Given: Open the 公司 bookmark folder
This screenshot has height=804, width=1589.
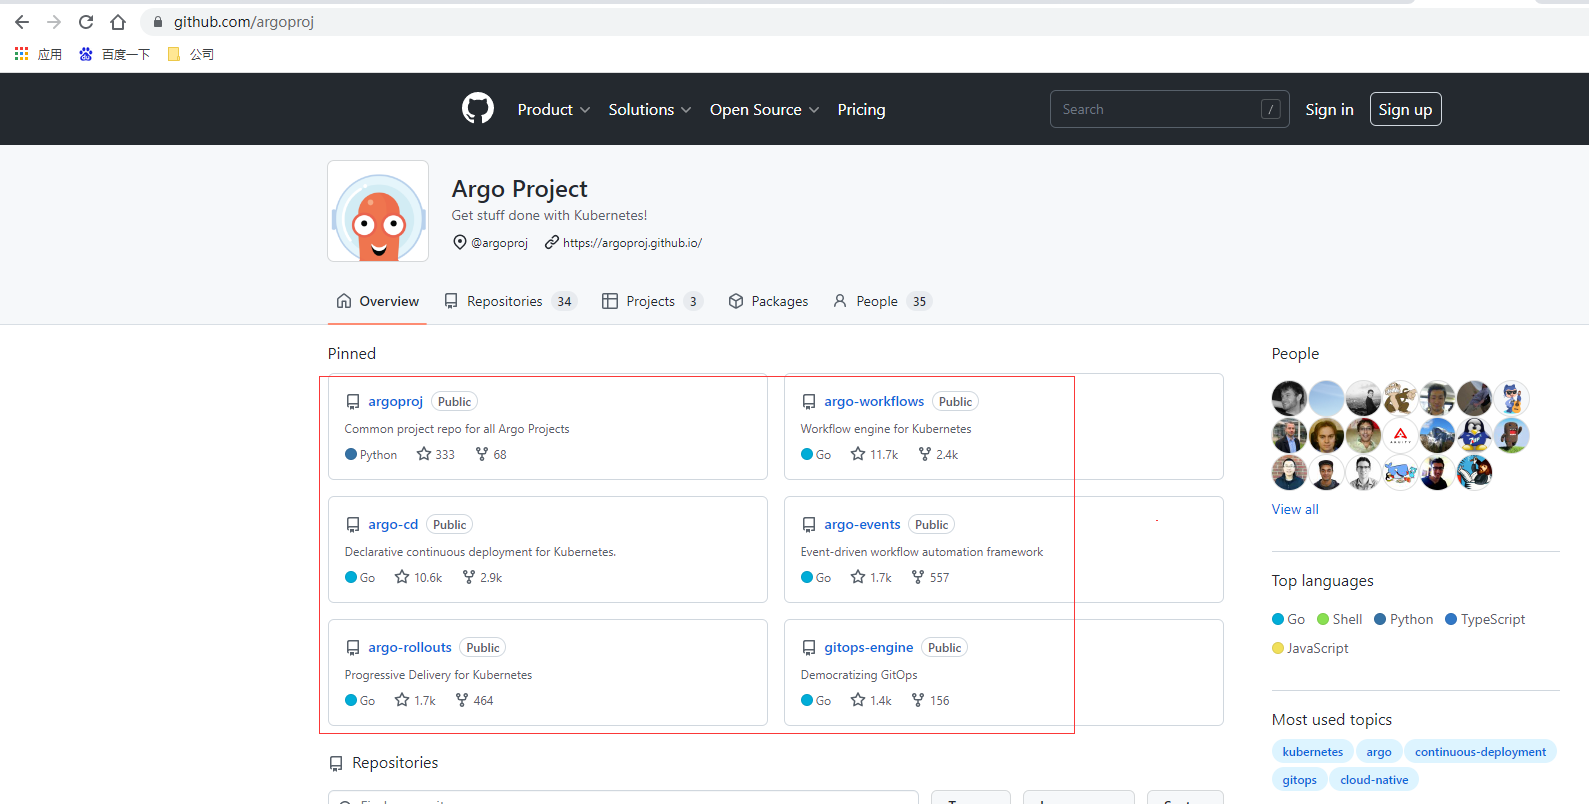Looking at the screenshot, I should (x=191, y=54).
